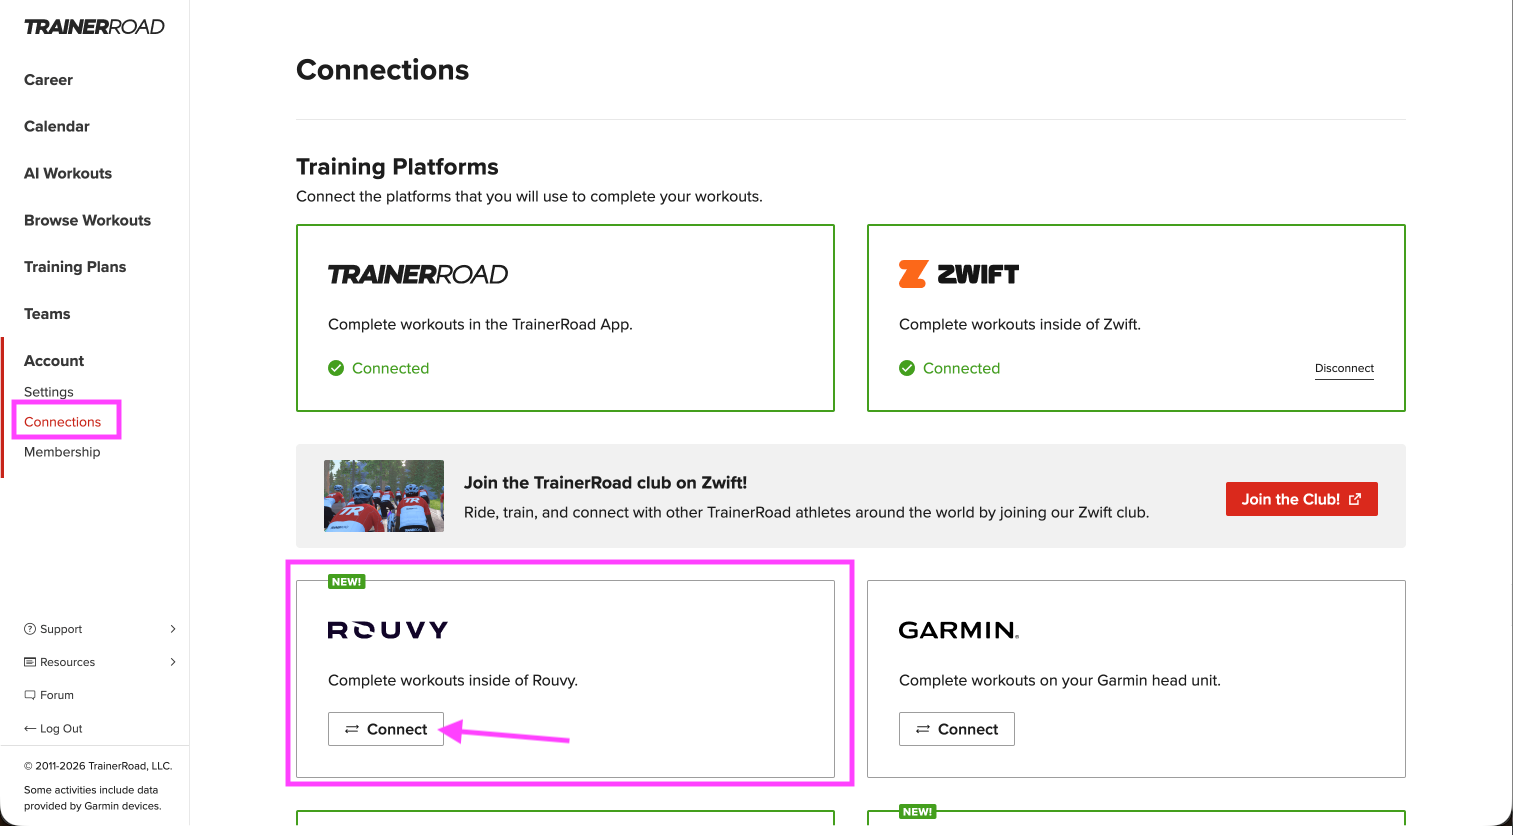Open the Calendar menu item

coord(57,127)
